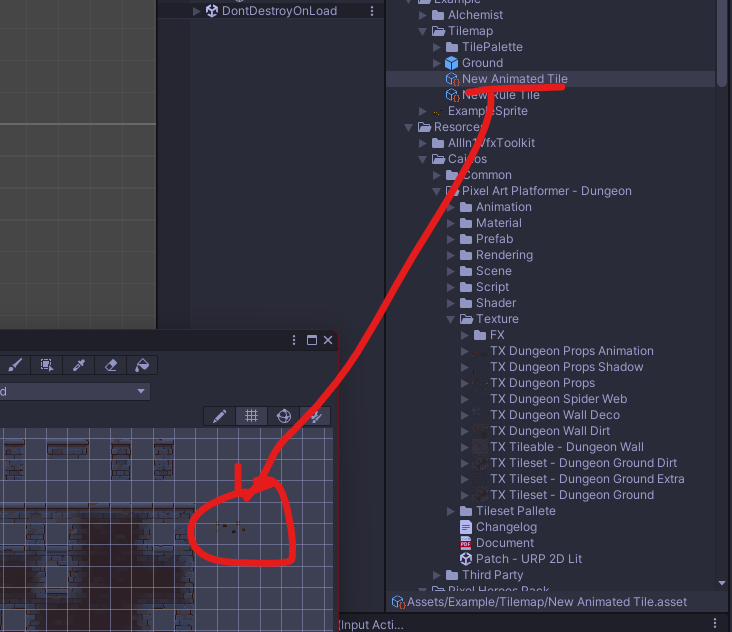Expand the Alchemist folder
The image size is (732, 632).
point(422,15)
